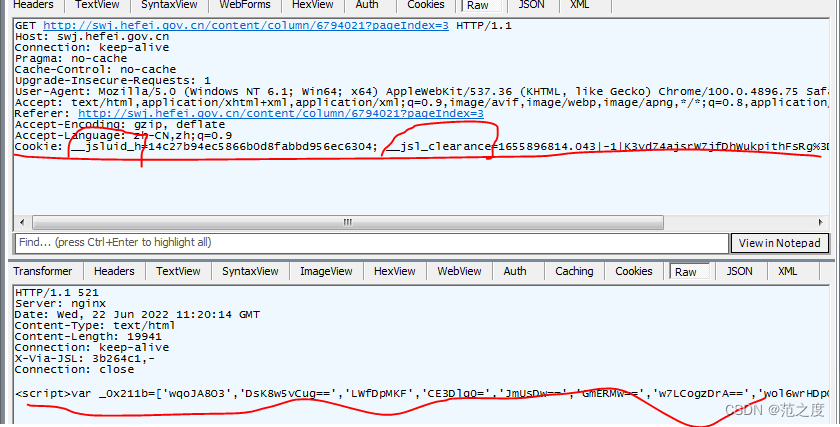Viewport: 840px width, 427px height.
Task: Click the 'Cache-Control: no-cache' line
Action: point(95,70)
